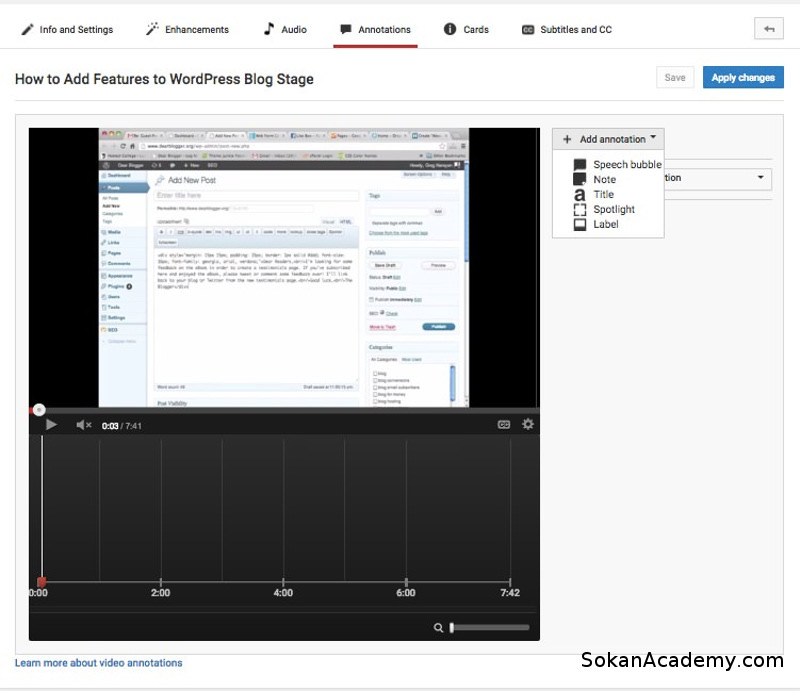Image resolution: width=800 pixels, height=691 pixels.
Task: Click the info circle Cards icon
Action: tap(449, 29)
